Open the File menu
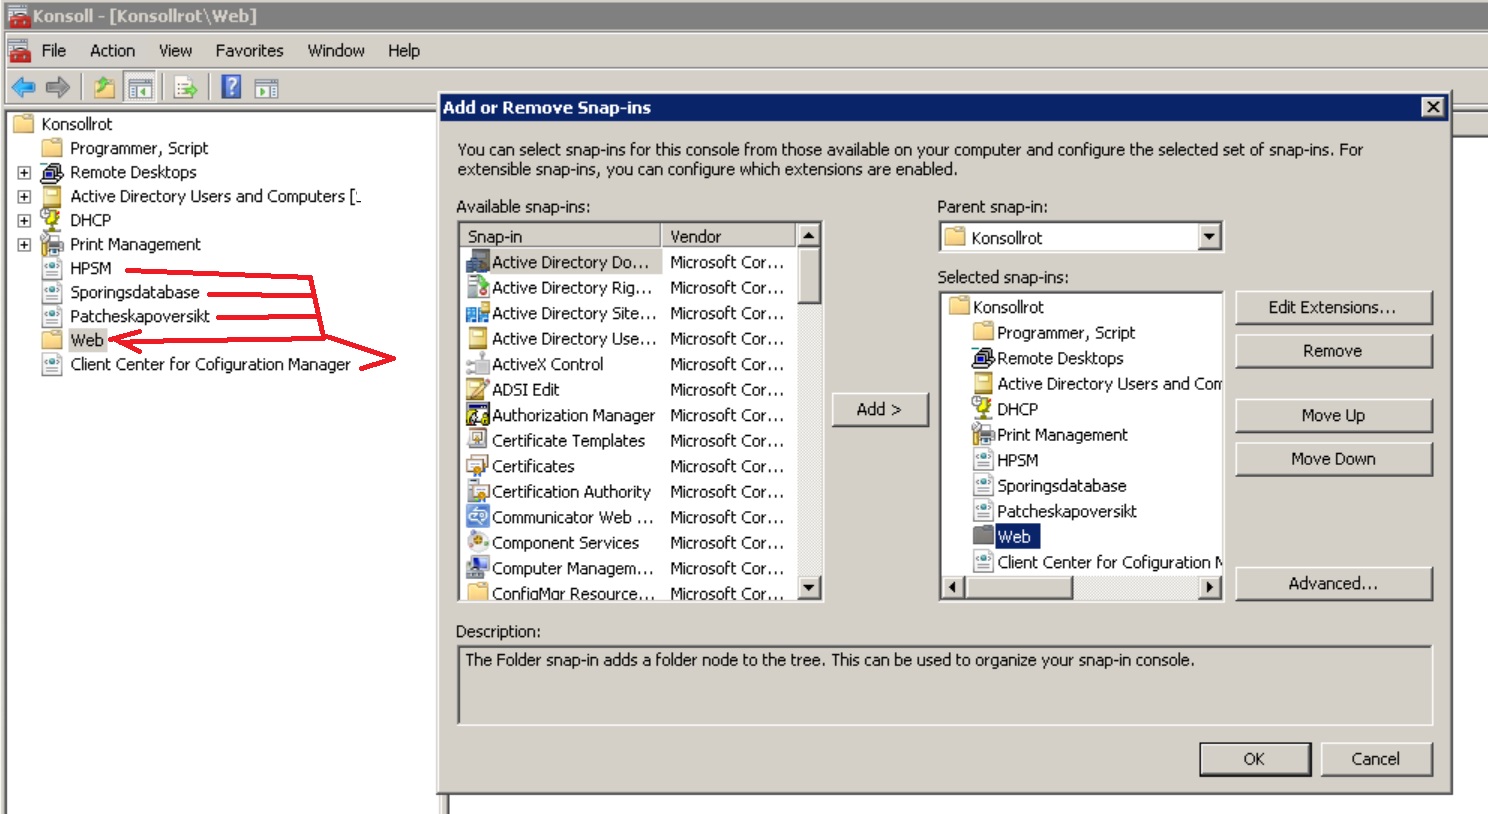1488x814 pixels. [54, 50]
